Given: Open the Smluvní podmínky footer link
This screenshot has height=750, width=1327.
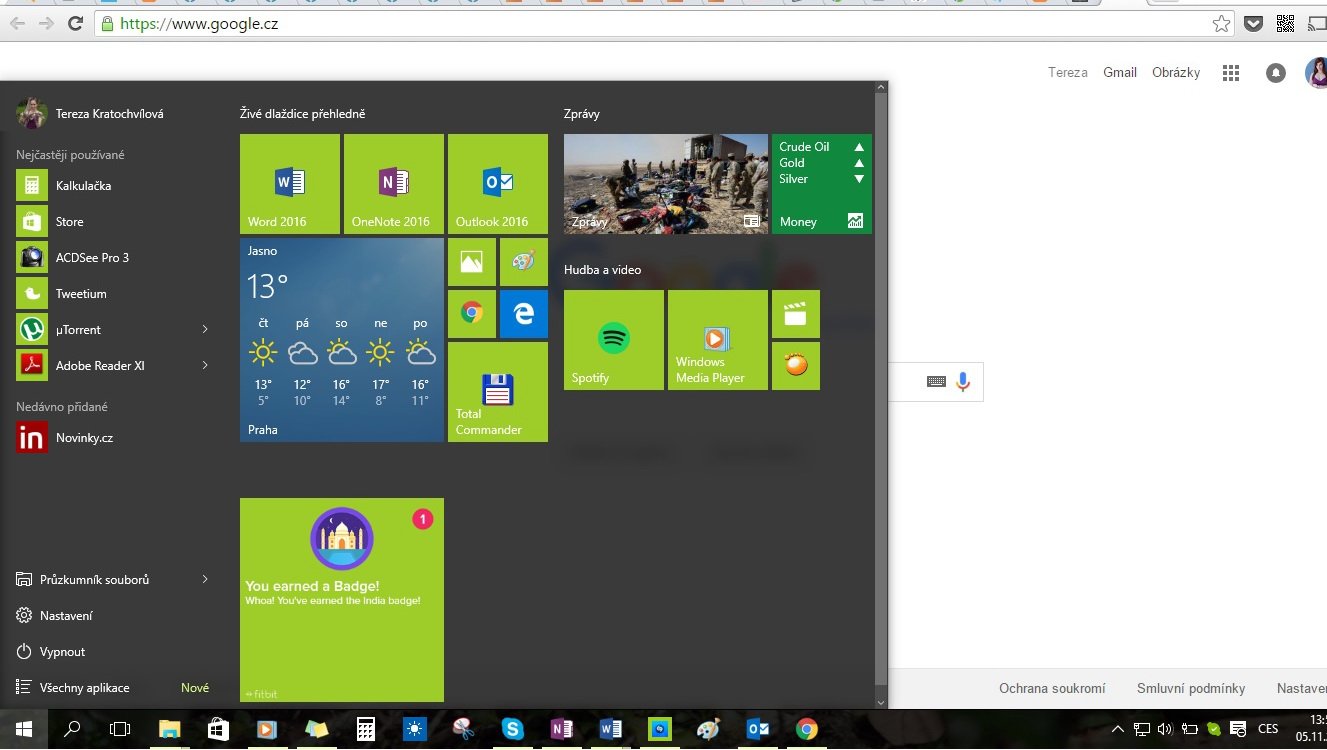Looking at the screenshot, I should [x=1191, y=688].
